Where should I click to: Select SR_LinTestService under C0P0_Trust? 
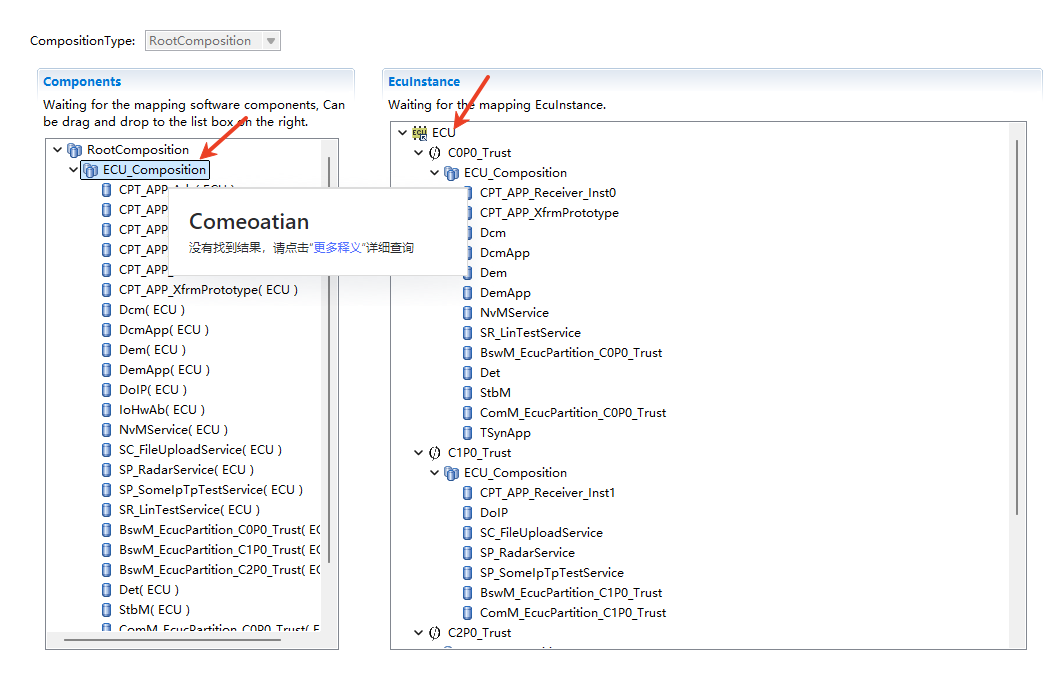(x=530, y=333)
